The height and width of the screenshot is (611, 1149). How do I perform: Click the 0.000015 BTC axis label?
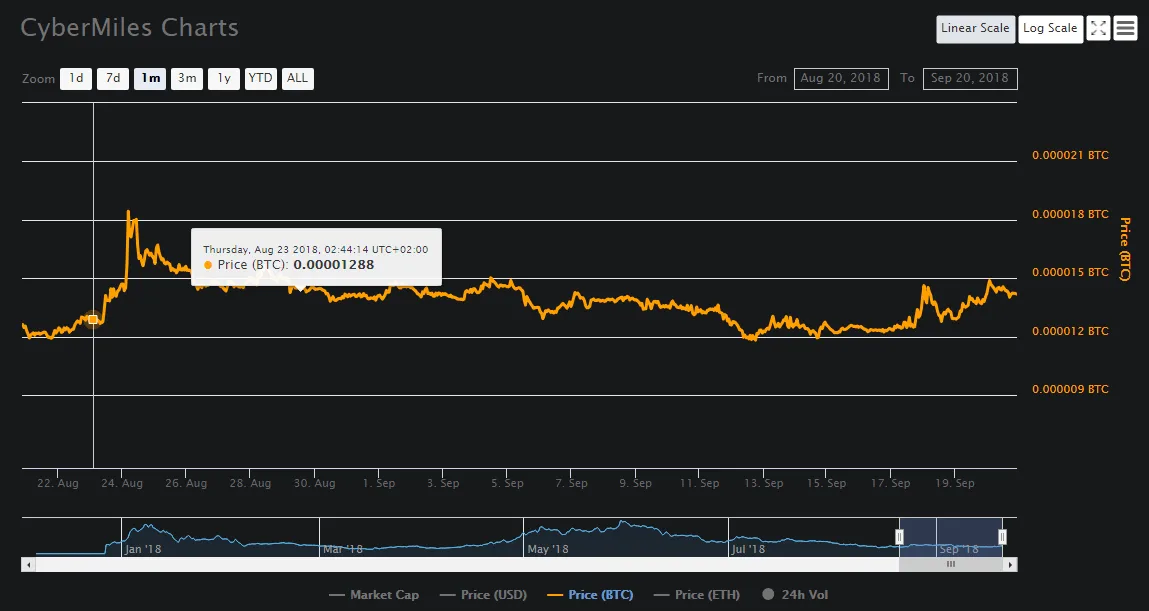[1070, 273]
